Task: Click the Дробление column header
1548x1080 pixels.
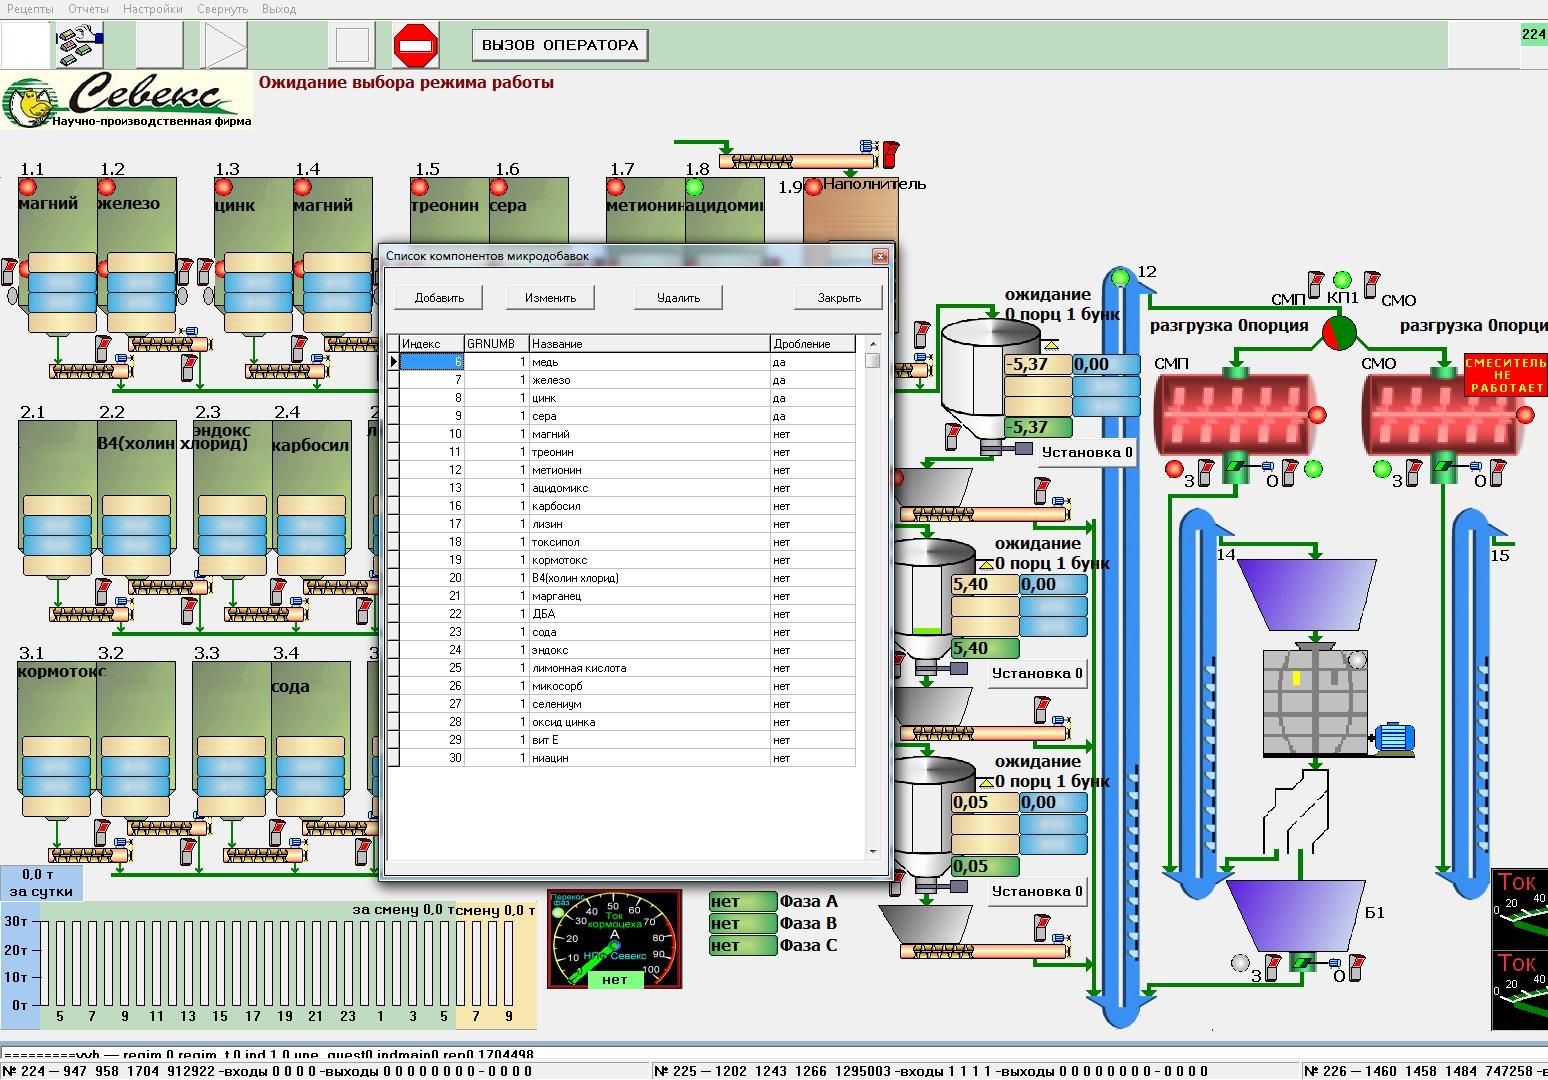Action: pos(813,344)
